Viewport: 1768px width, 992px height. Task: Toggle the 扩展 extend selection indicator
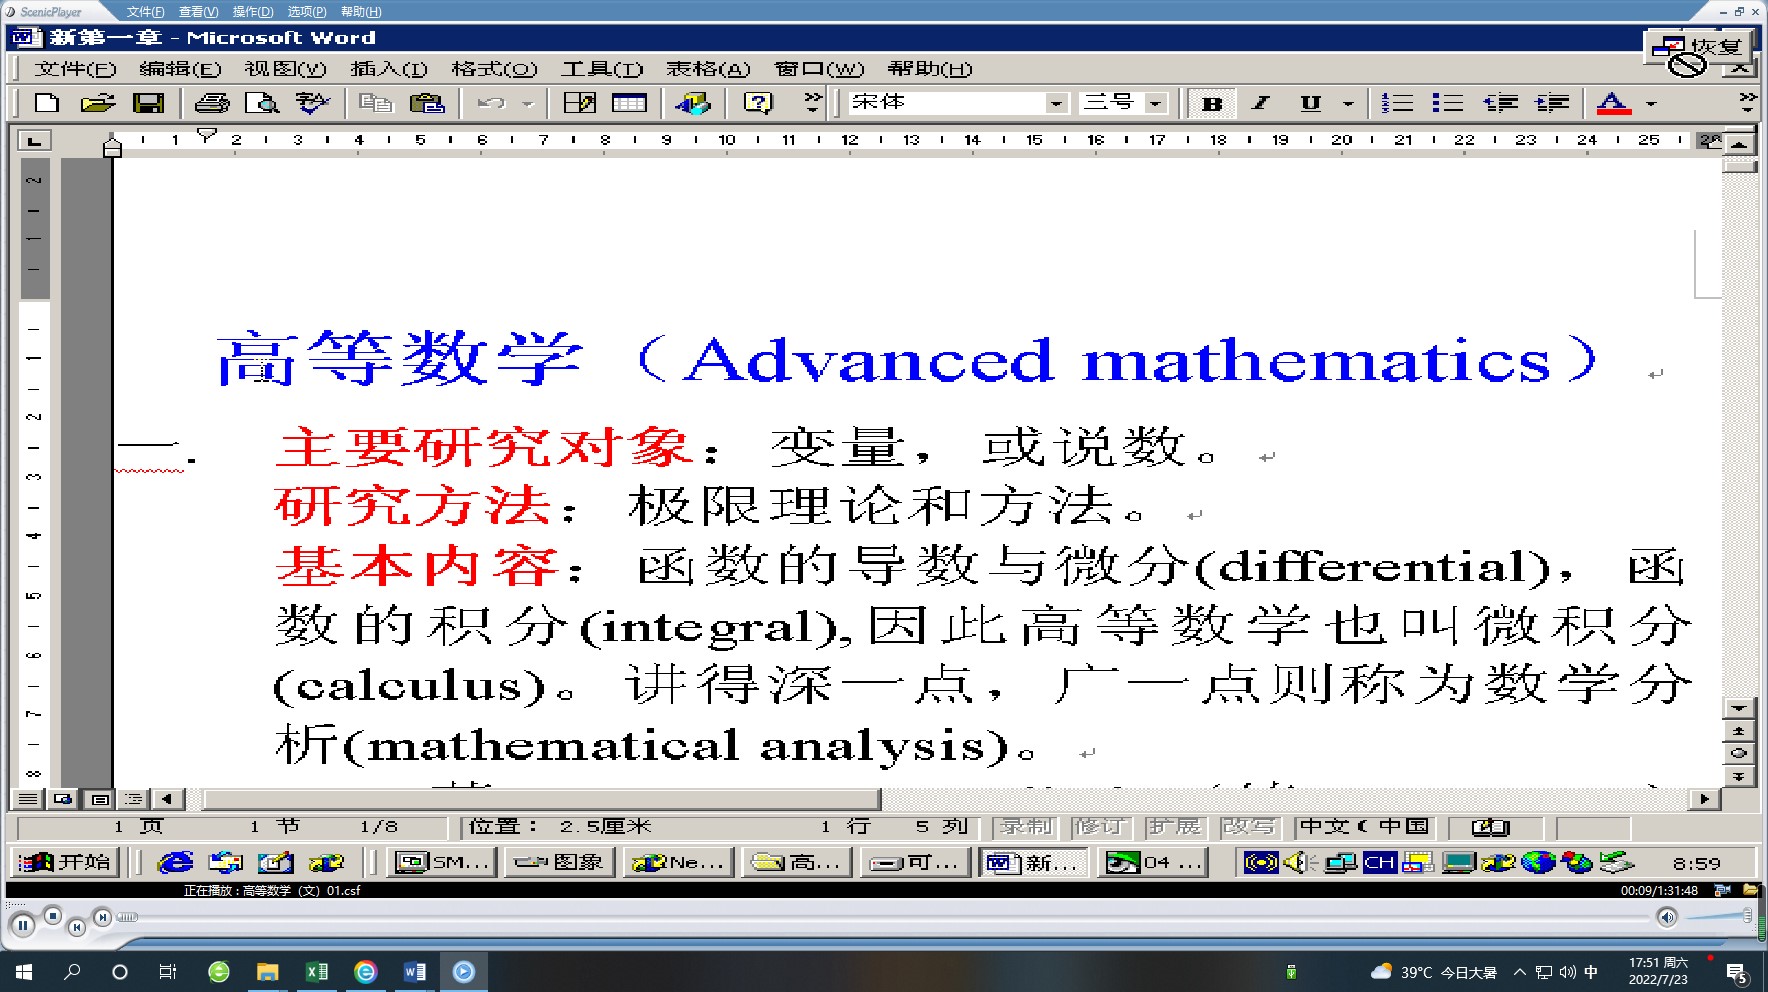point(1174,827)
